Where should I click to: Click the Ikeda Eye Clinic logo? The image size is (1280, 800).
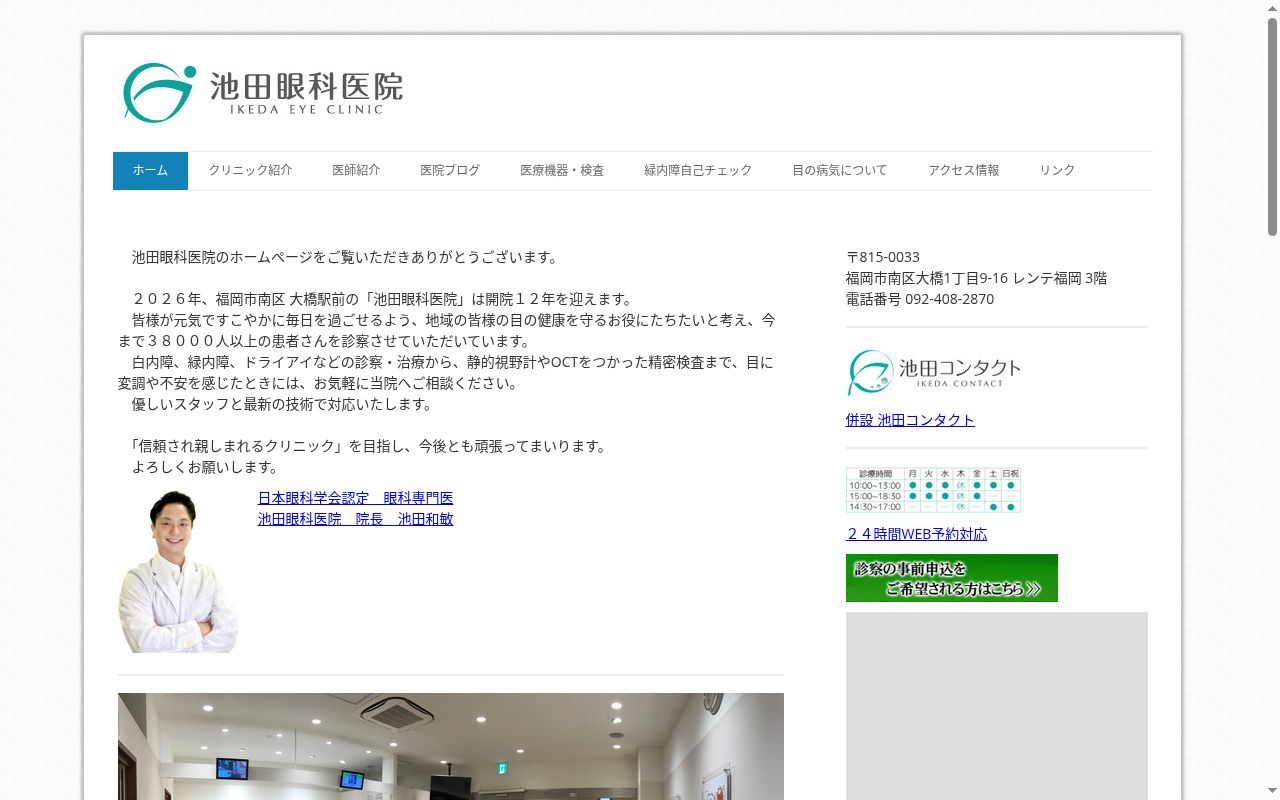point(263,93)
